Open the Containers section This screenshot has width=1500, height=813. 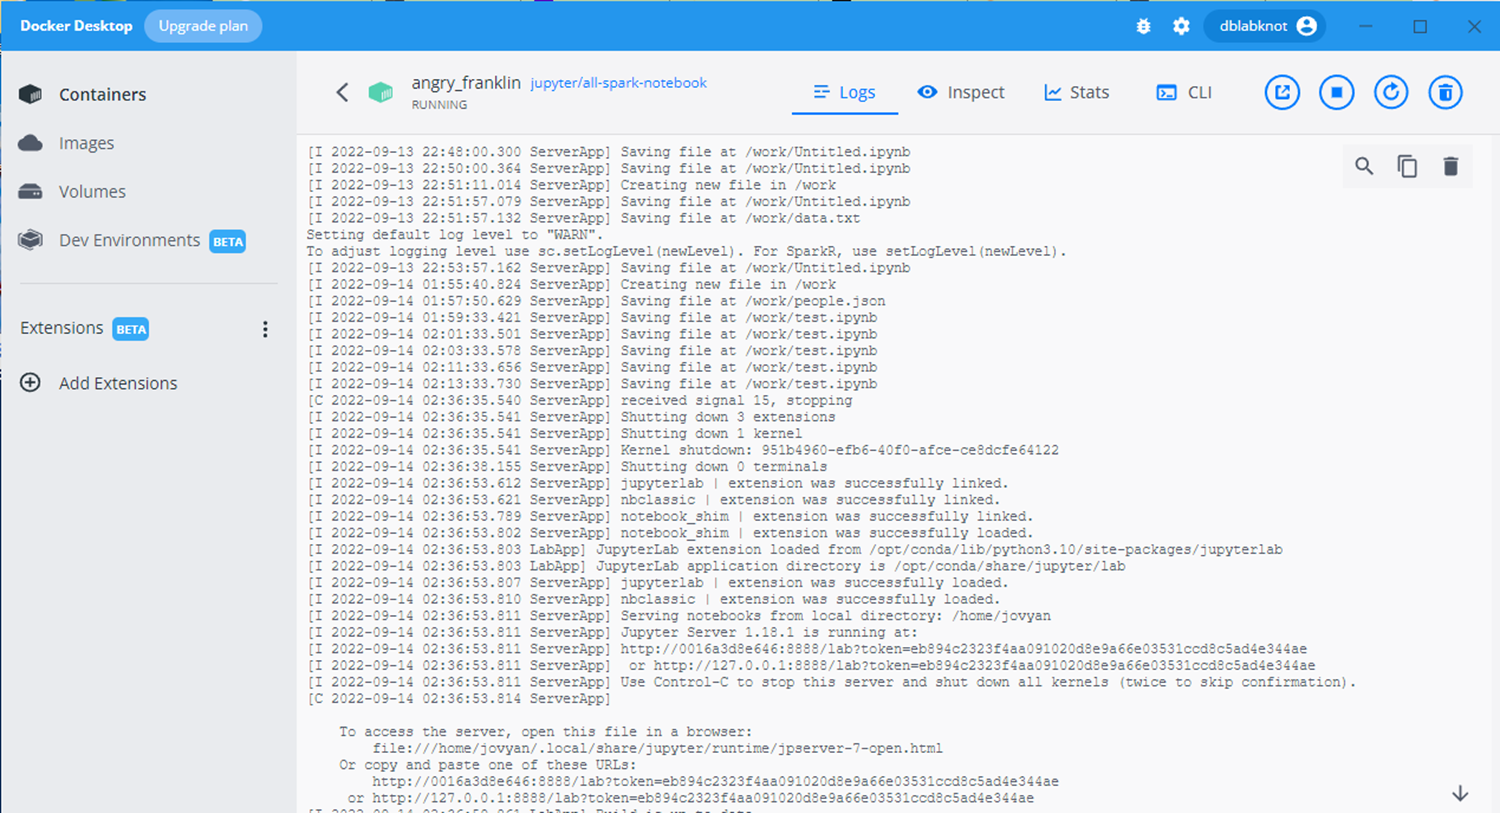(102, 94)
